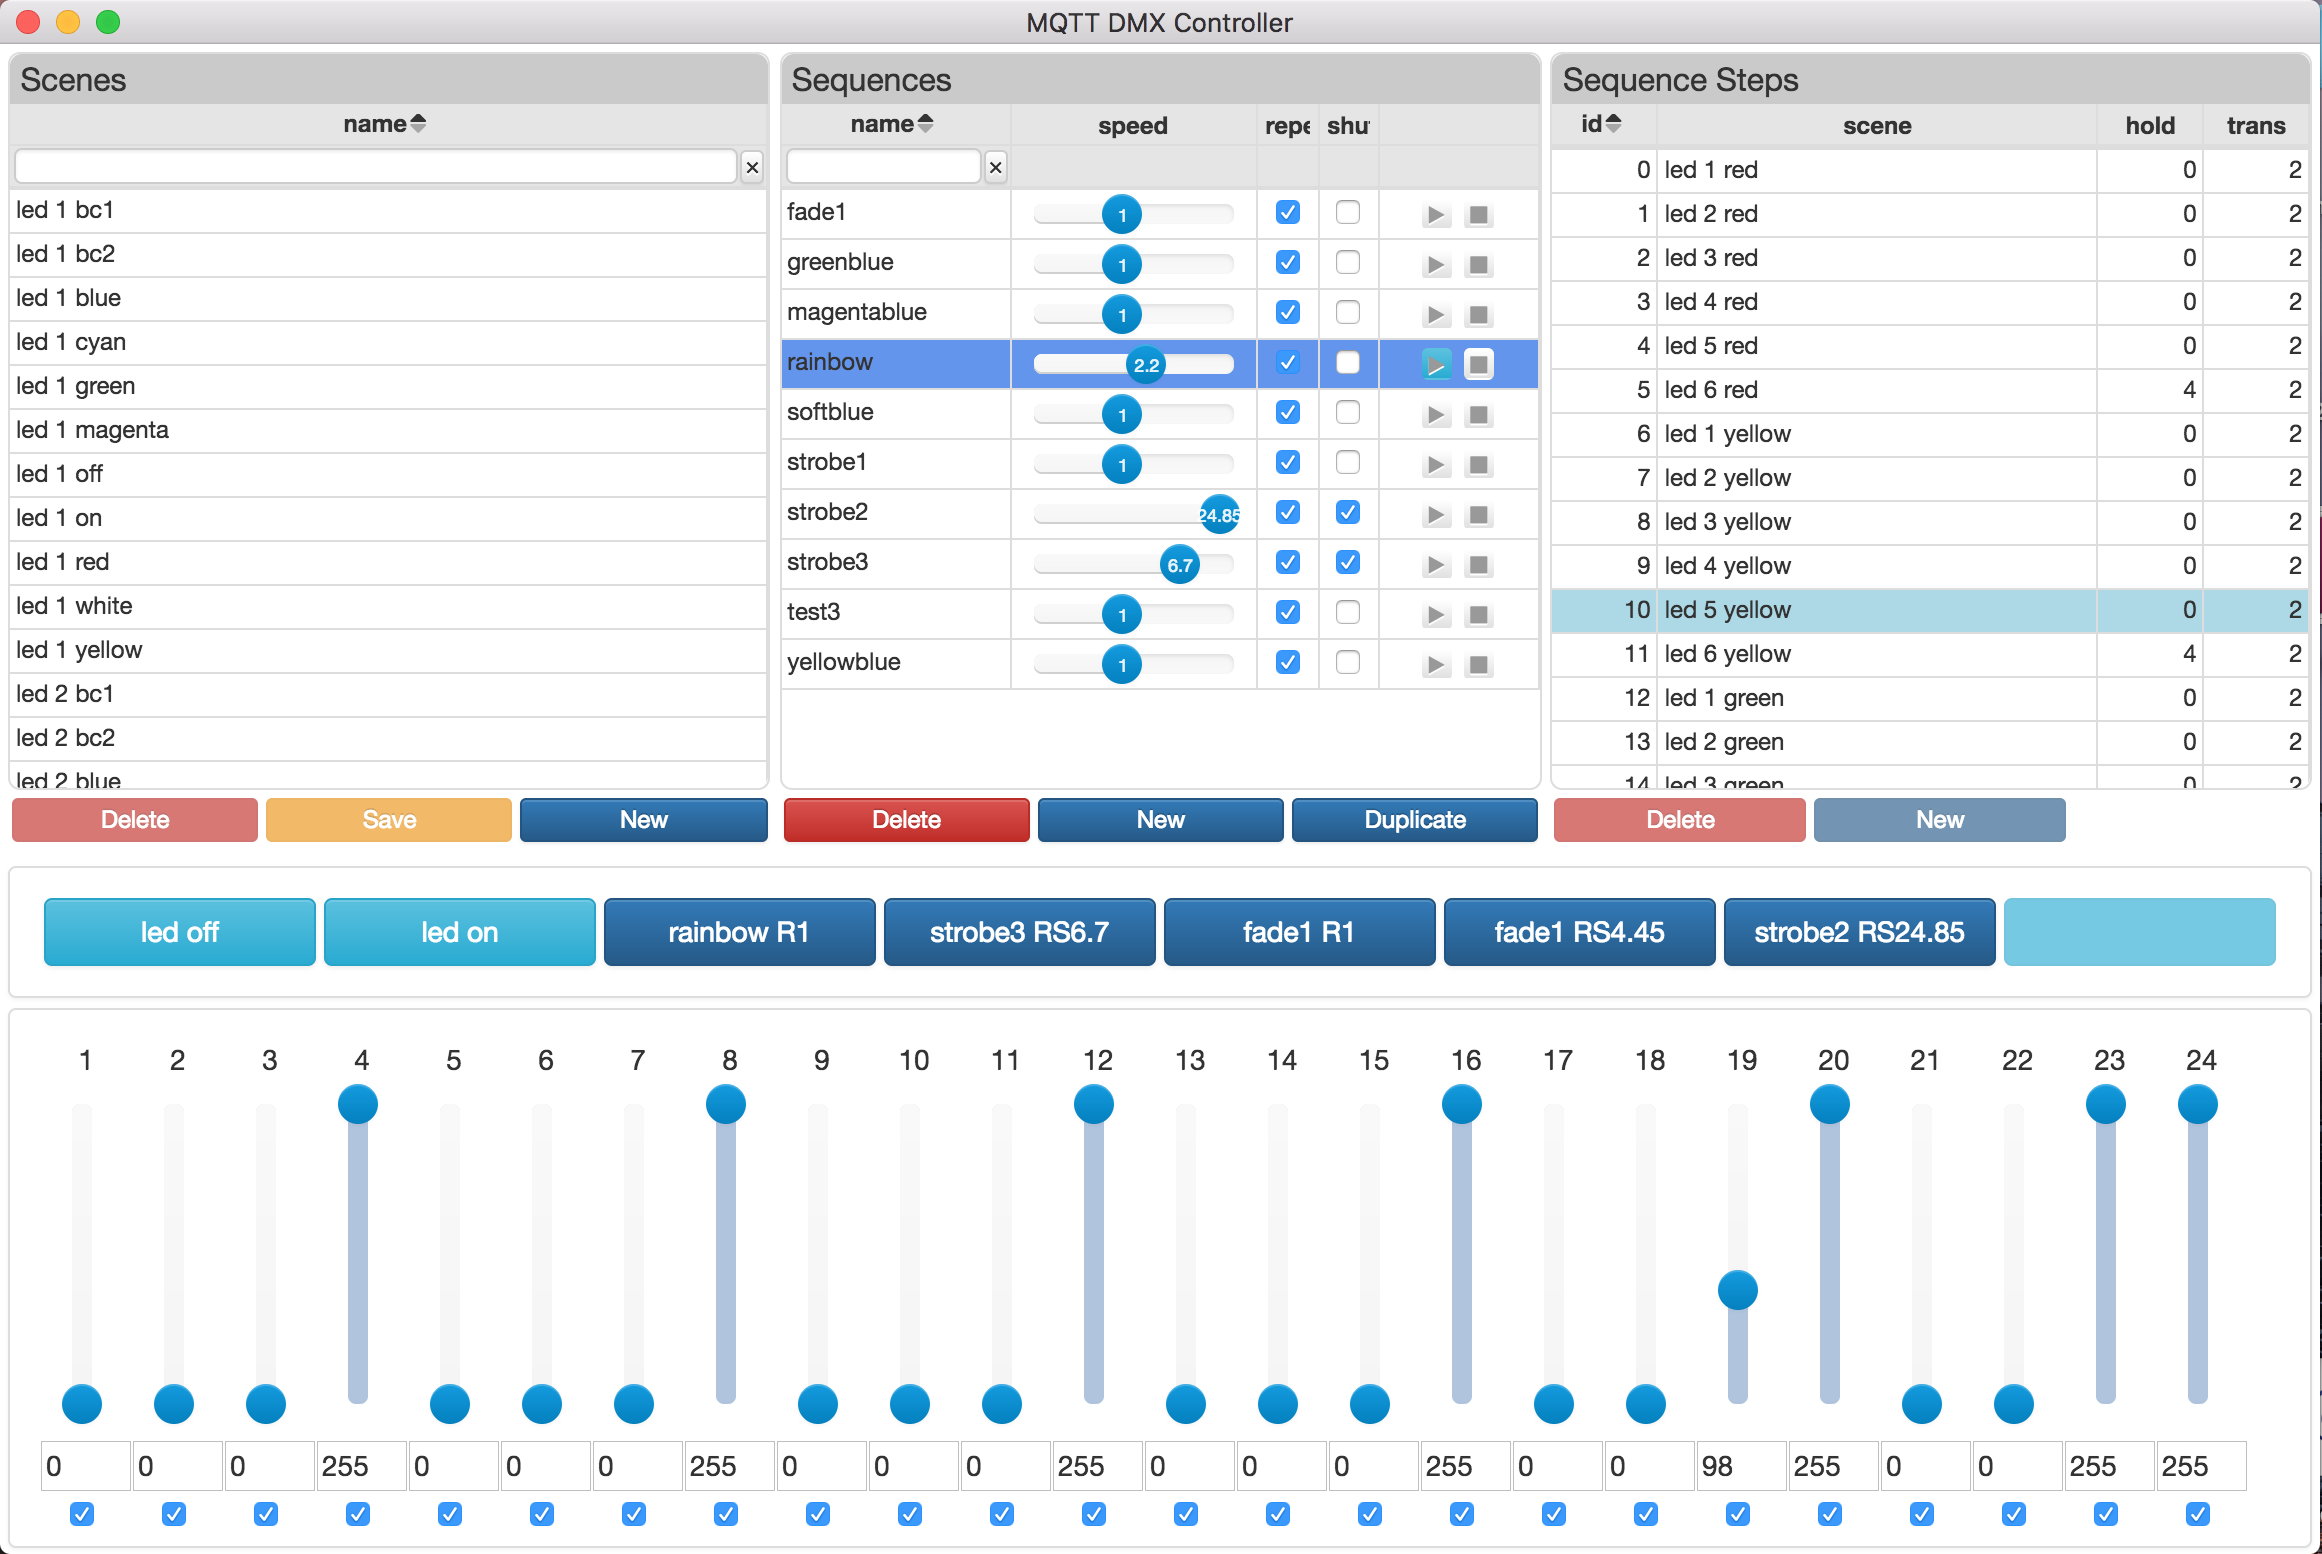2322x1554 pixels.
Task: Clear the Sequences name filter with X
Action: (x=995, y=167)
